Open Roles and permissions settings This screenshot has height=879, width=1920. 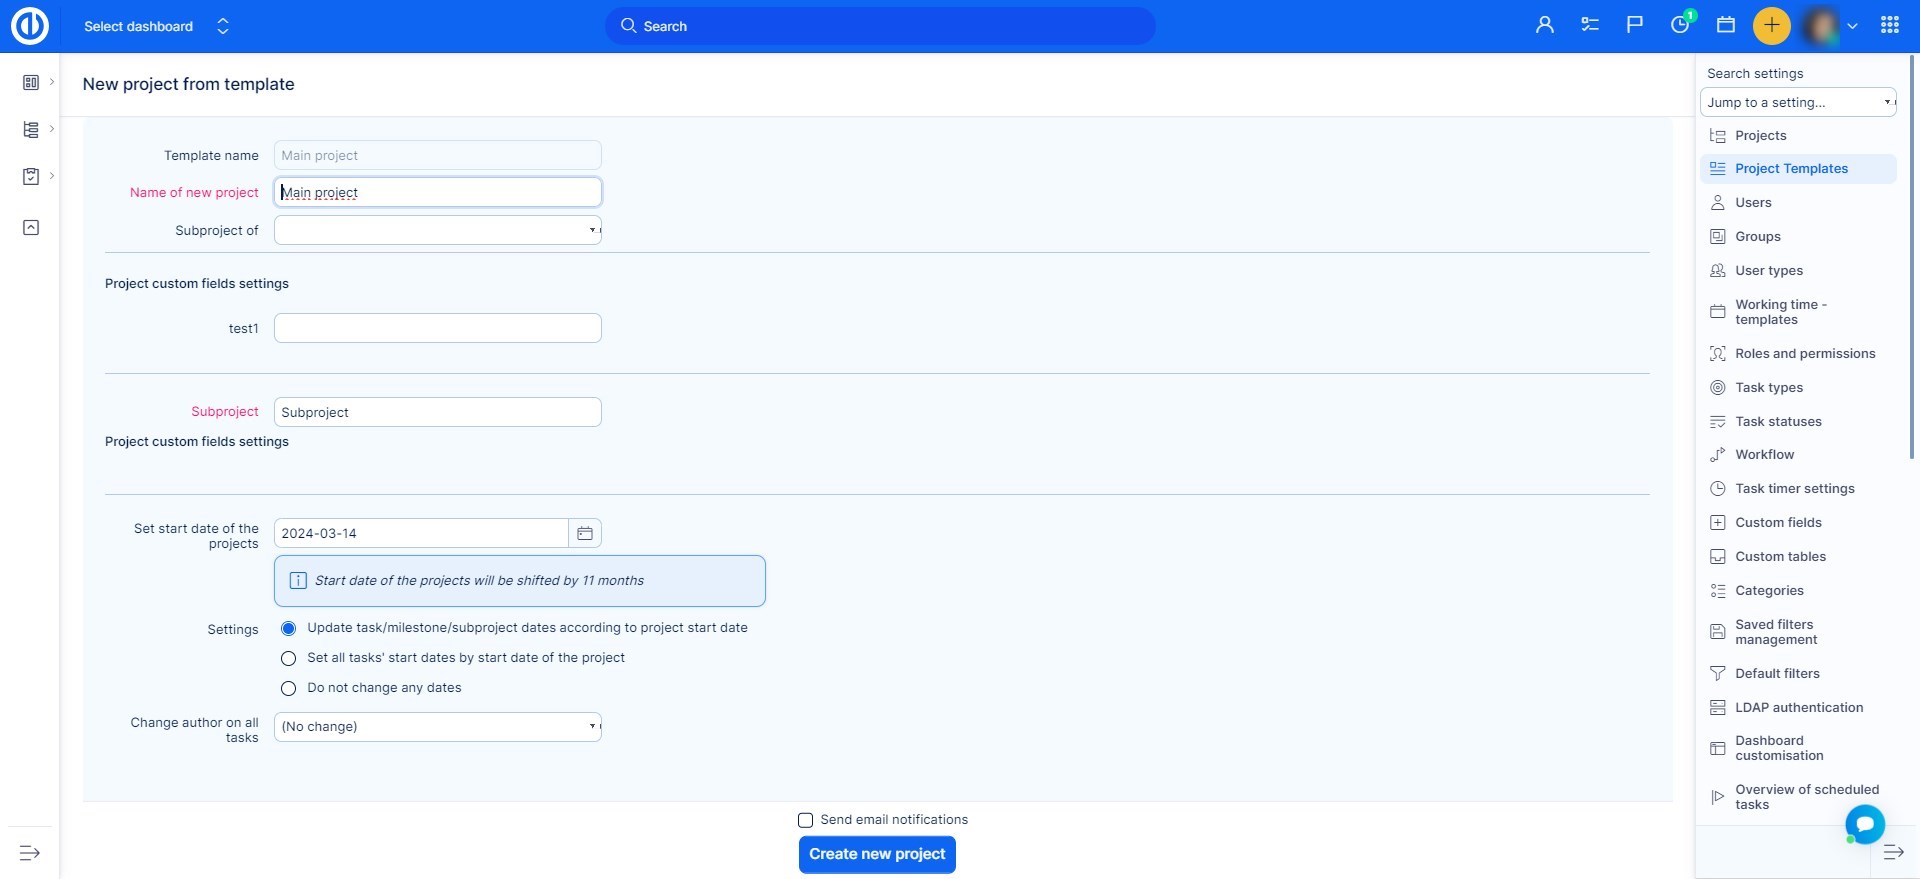[1804, 354]
